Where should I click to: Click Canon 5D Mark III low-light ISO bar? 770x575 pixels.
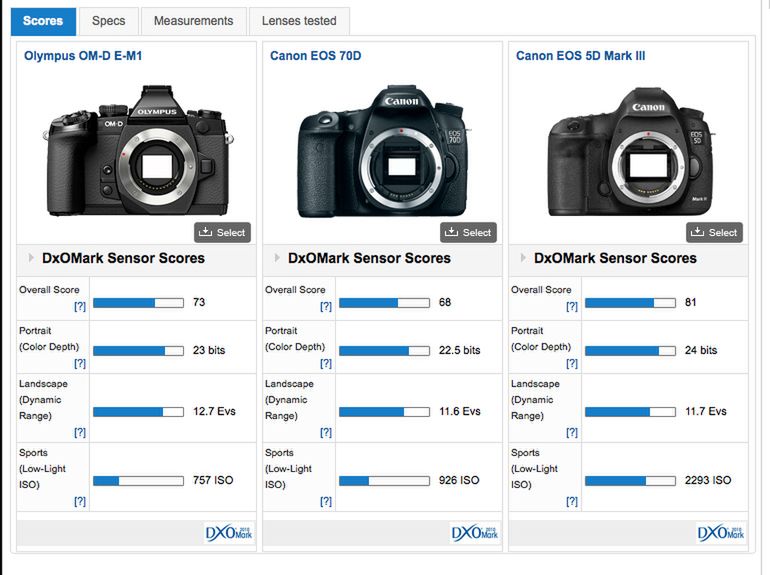(631, 481)
